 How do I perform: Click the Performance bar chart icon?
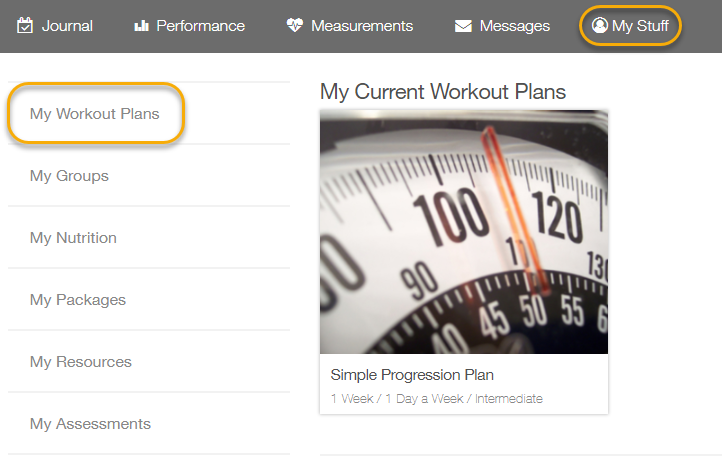tap(142, 25)
